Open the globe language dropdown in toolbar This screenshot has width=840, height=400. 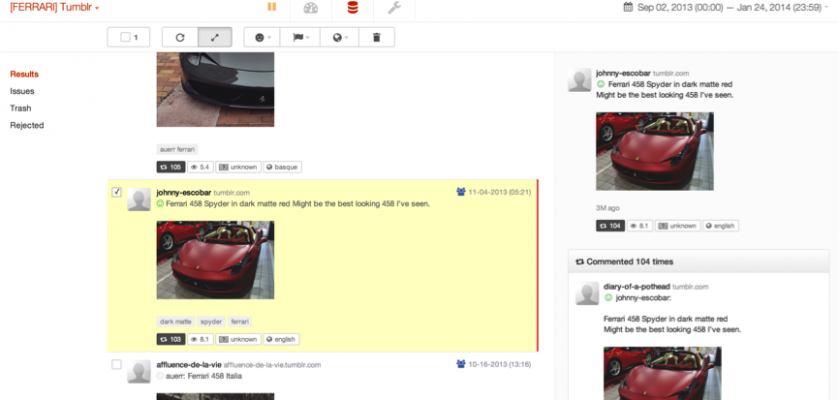coord(340,37)
